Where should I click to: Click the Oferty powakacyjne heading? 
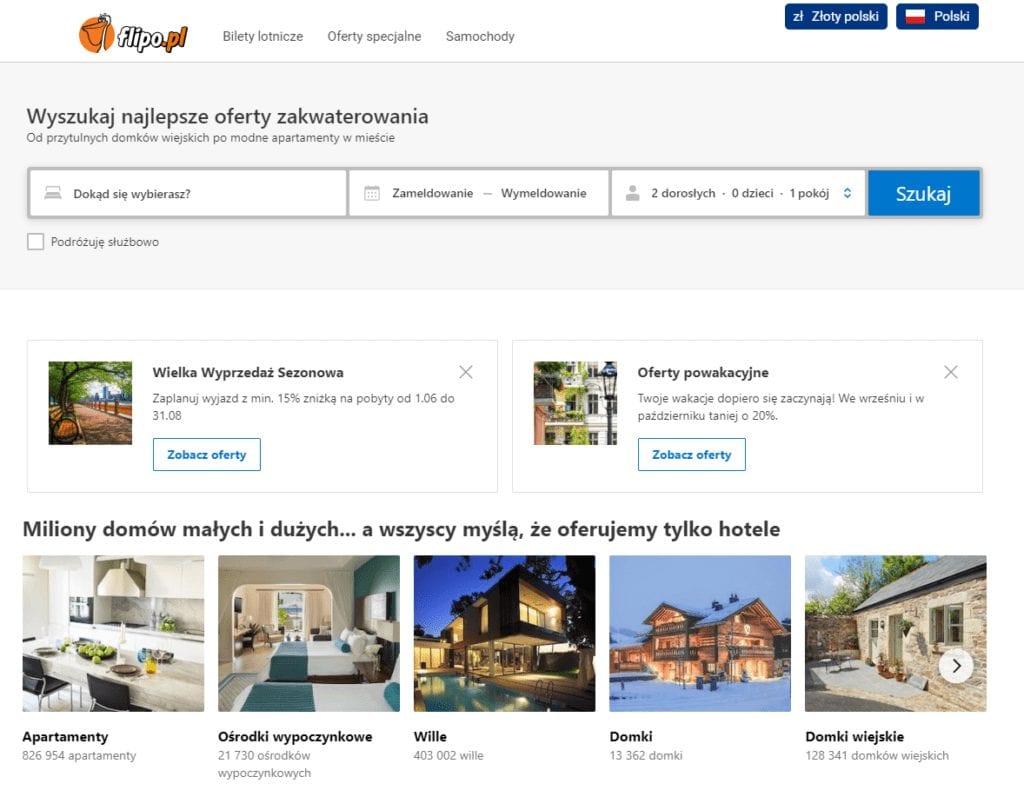coord(703,372)
